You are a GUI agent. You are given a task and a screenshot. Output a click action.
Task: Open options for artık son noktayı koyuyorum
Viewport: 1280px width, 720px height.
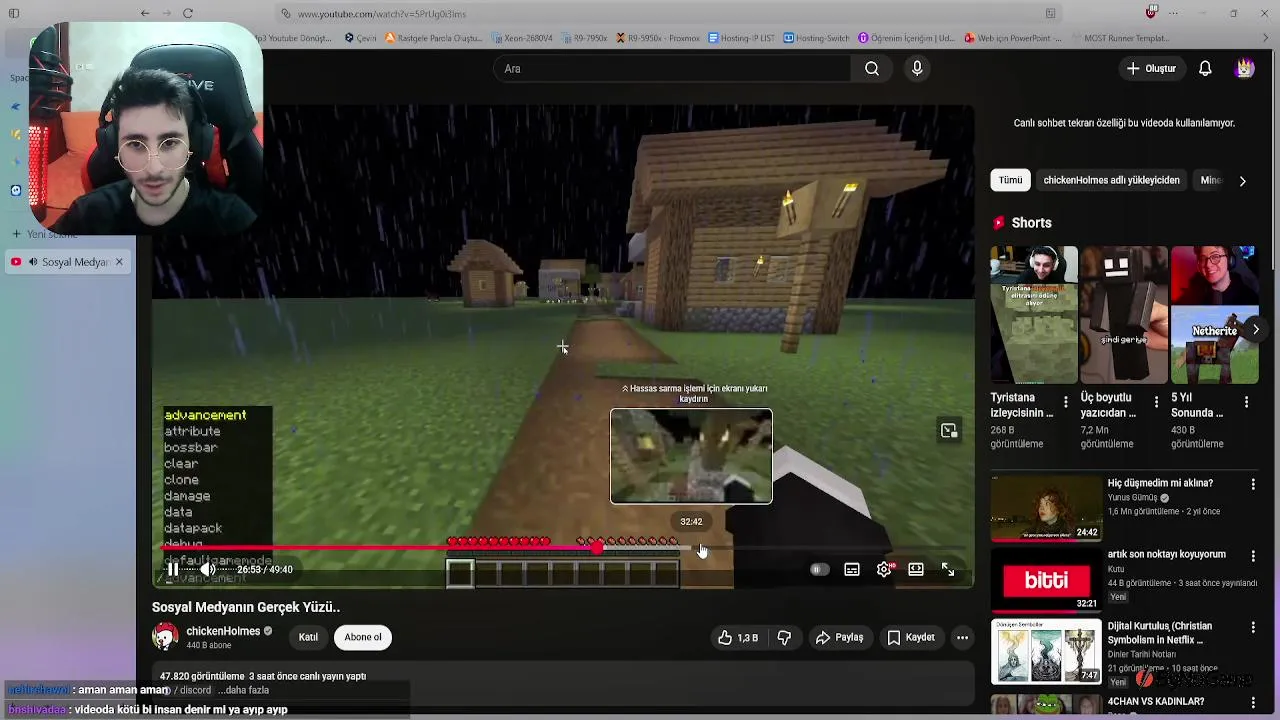pos(1253,555)
